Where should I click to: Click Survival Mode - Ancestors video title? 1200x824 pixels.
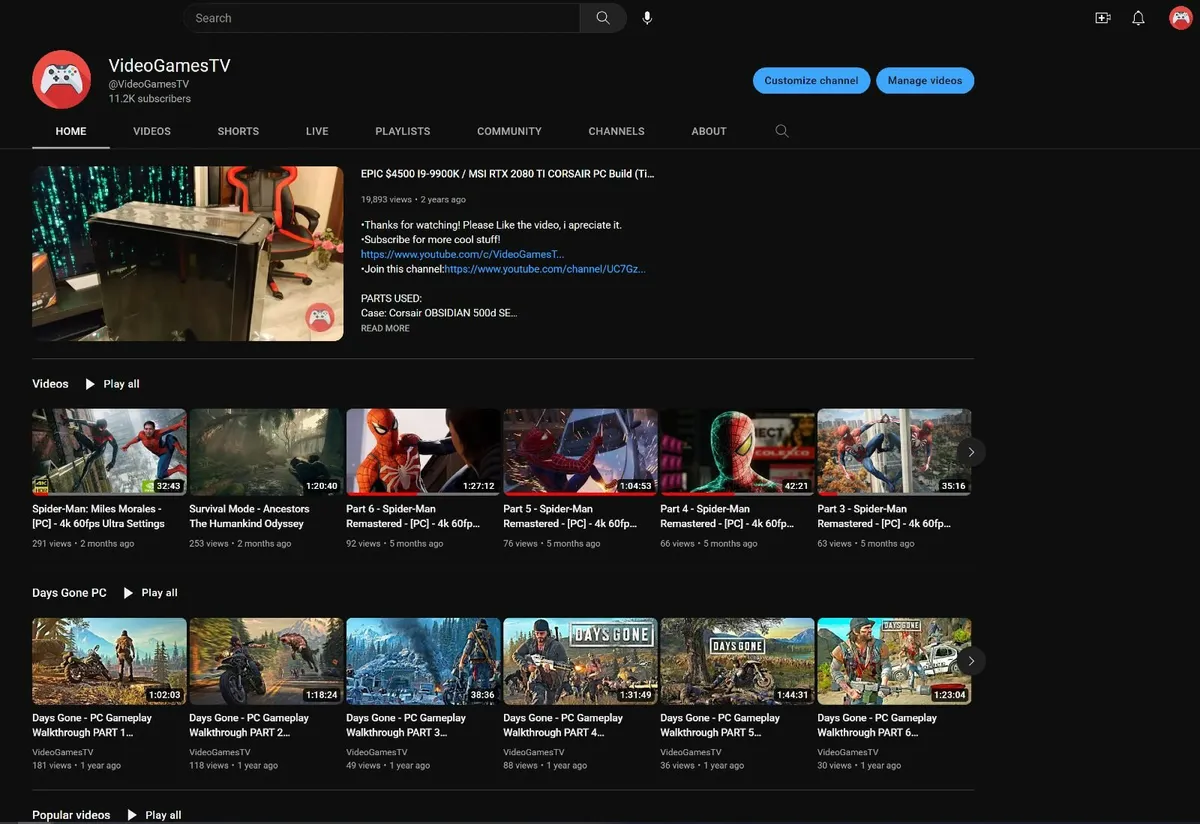pos(249,516)
